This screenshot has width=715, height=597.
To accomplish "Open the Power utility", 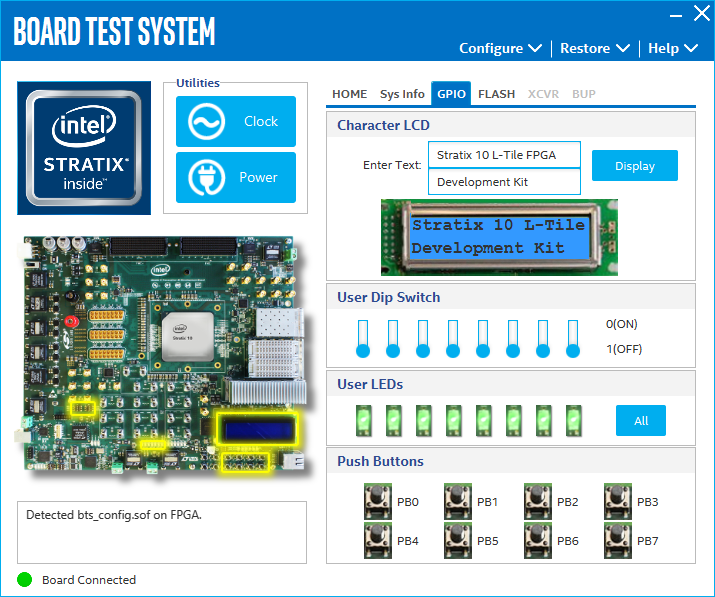I will tap(236, 177).
